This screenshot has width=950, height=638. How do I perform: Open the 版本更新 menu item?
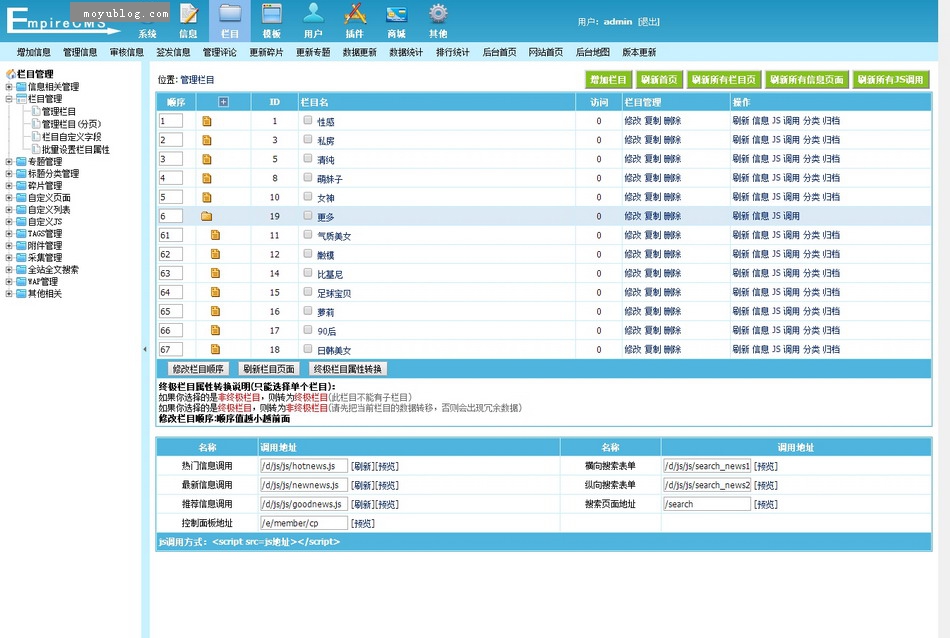[x=639, y=52]
